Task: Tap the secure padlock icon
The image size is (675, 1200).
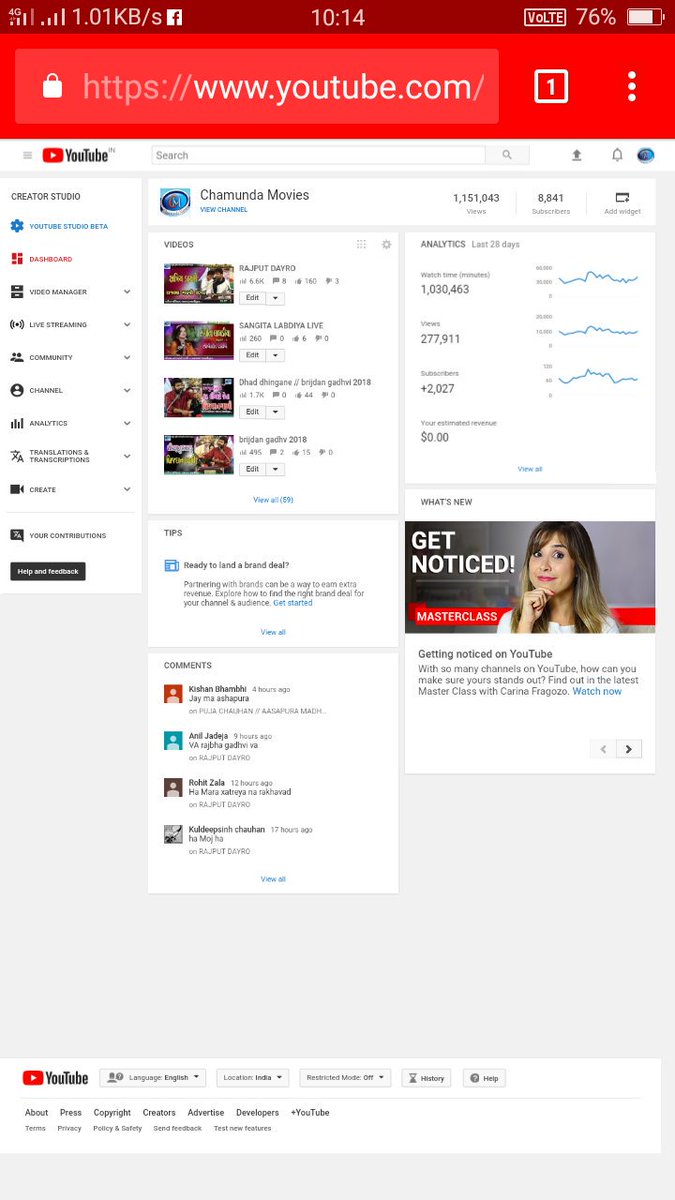Action: click(53, 86)
